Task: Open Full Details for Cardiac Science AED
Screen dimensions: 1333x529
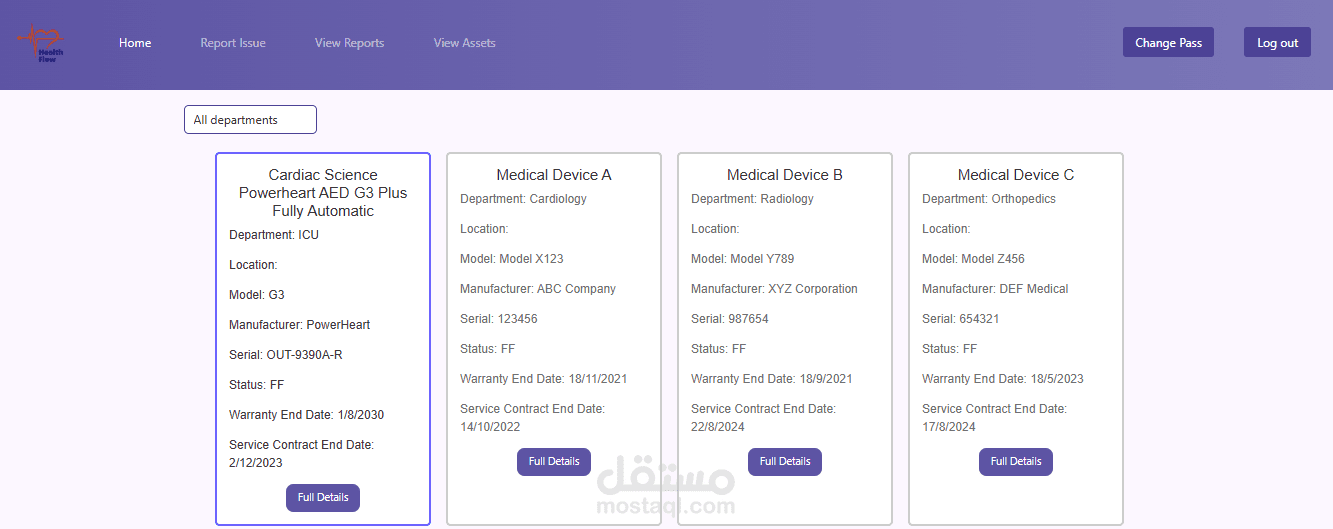Action: [x=323, y=498]
